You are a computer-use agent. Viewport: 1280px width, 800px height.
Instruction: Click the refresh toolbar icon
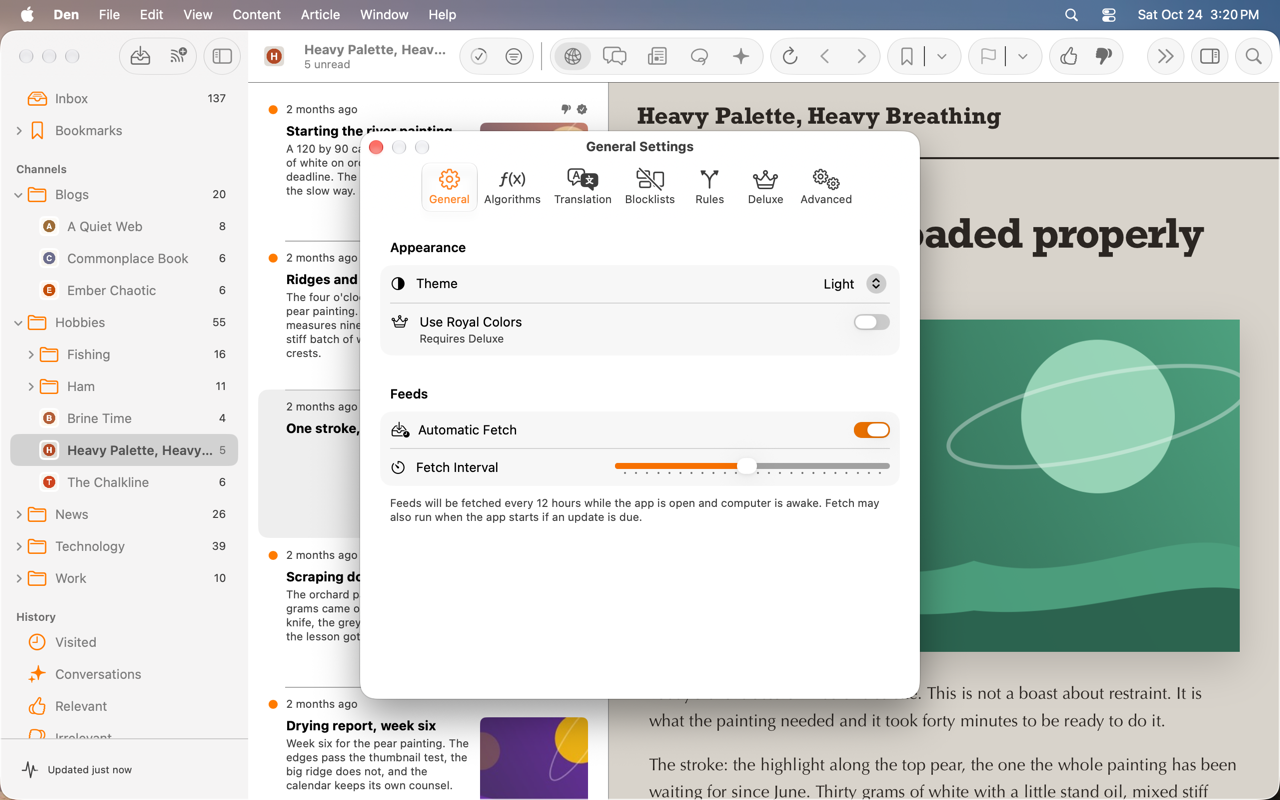tap(790, 57)
